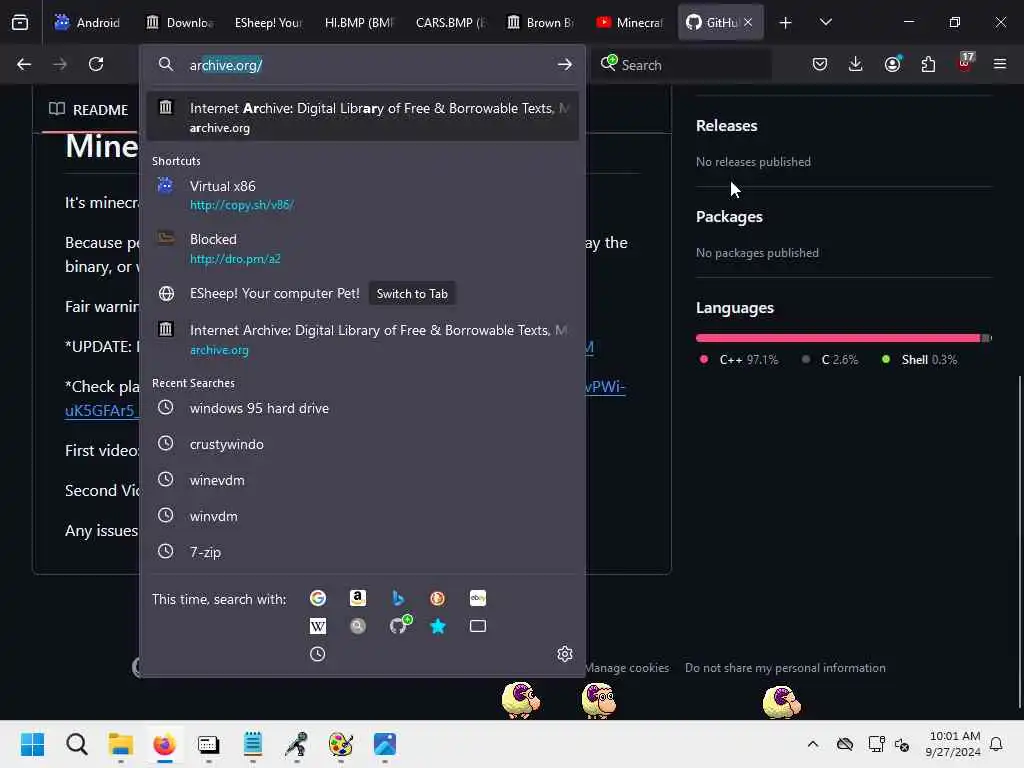The height and width of the screenshot is (768, 1024).
Task: Click Manage cookies footer link
Action: pos(628,667)
